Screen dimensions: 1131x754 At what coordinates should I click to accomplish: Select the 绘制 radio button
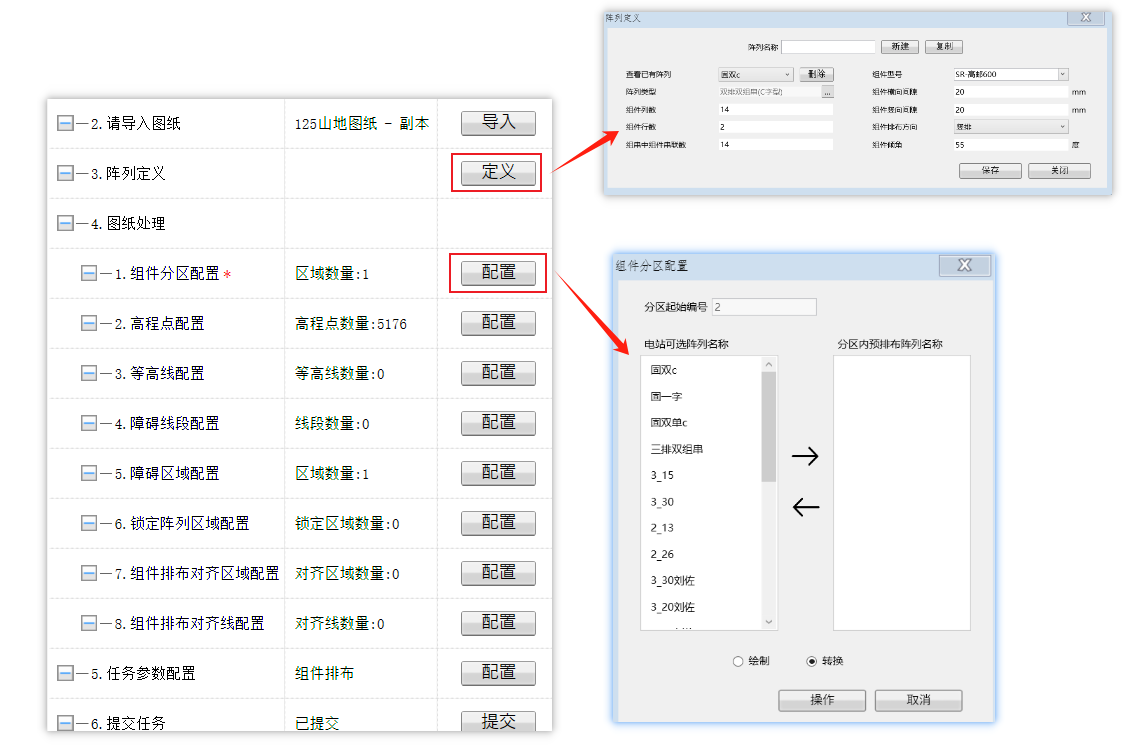(738, 661)
